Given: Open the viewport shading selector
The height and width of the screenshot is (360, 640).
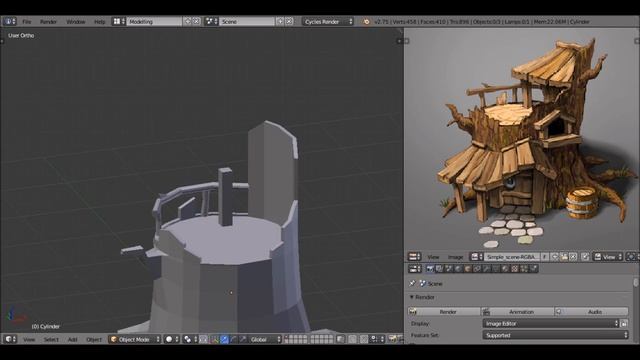Looking at the screenshot, I should pyautogui.click(x=171, y=339).
